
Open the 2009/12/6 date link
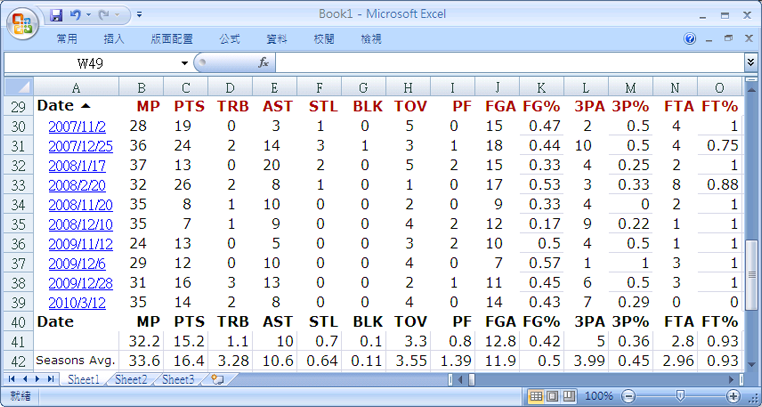pos(77,264)
